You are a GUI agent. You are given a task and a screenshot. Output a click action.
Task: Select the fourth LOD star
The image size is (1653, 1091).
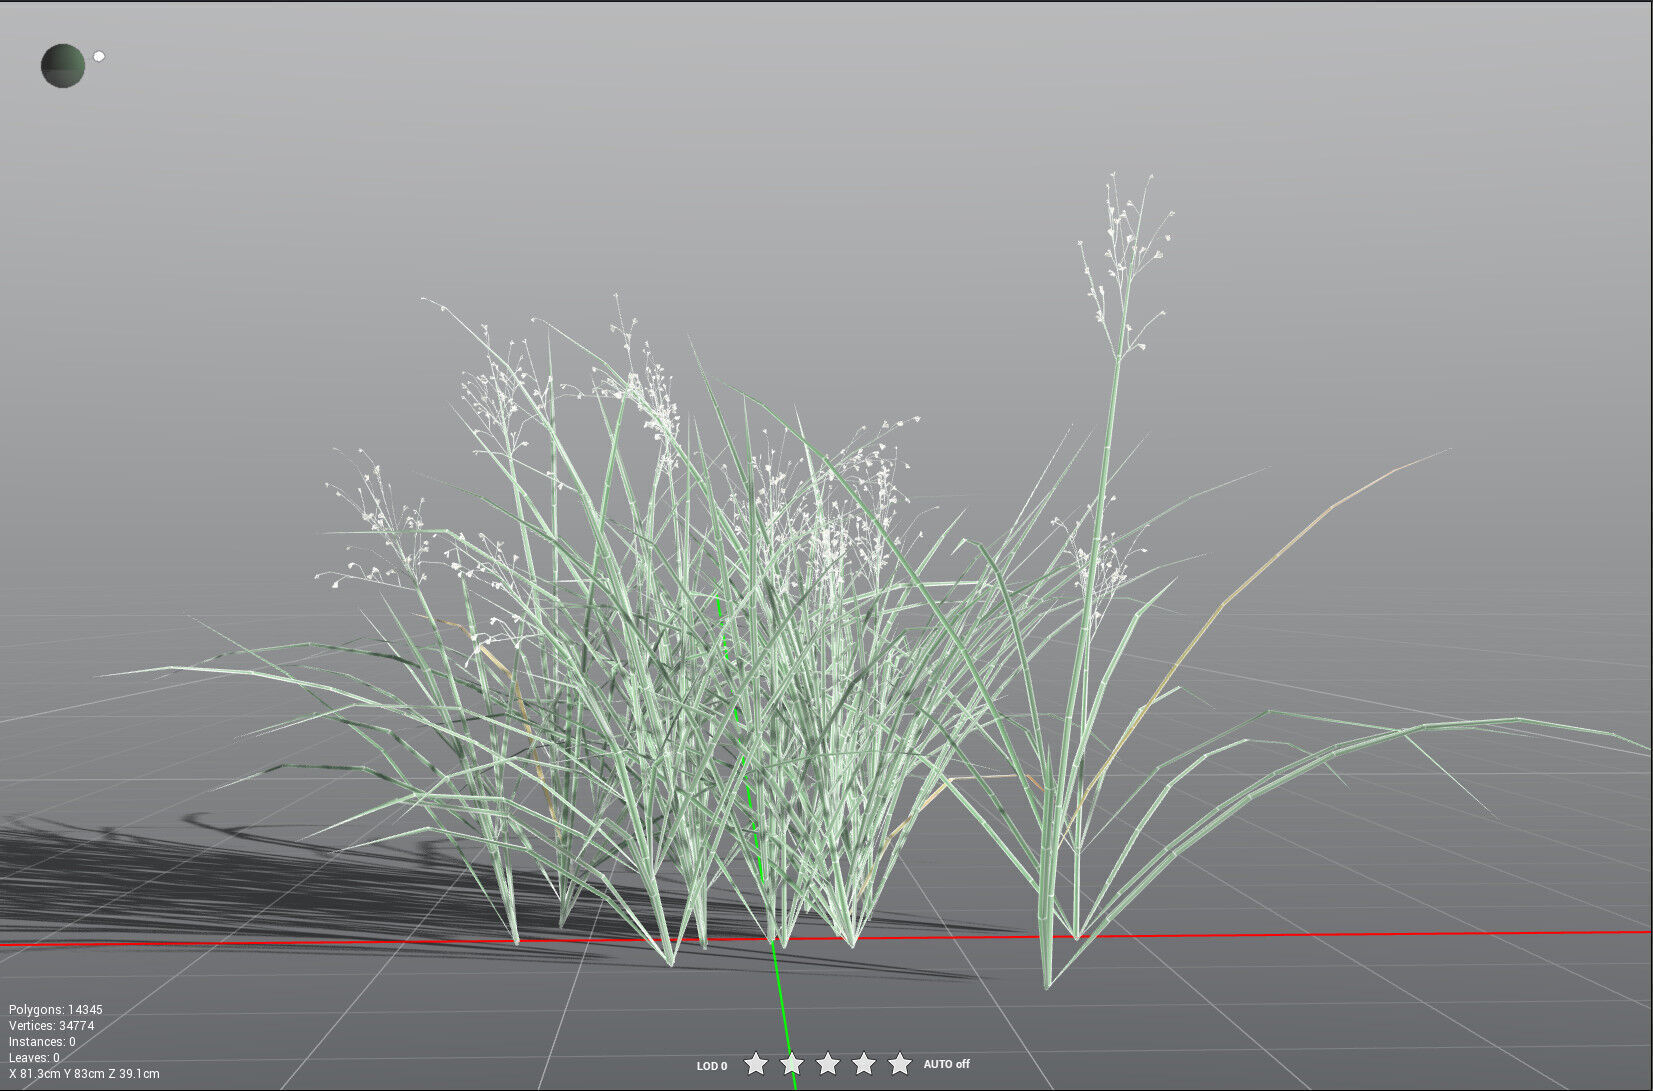[864, 1063]
